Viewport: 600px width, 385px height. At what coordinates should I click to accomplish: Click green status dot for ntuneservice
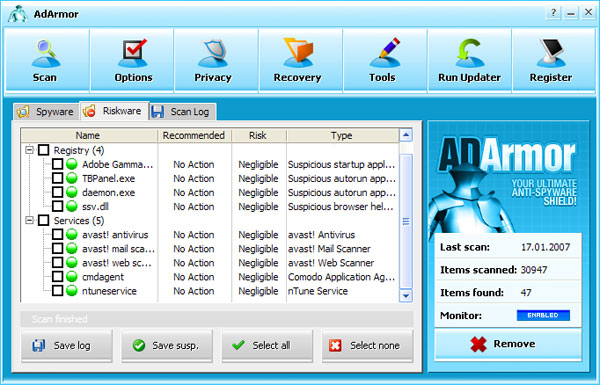click(x=72, y=290)
